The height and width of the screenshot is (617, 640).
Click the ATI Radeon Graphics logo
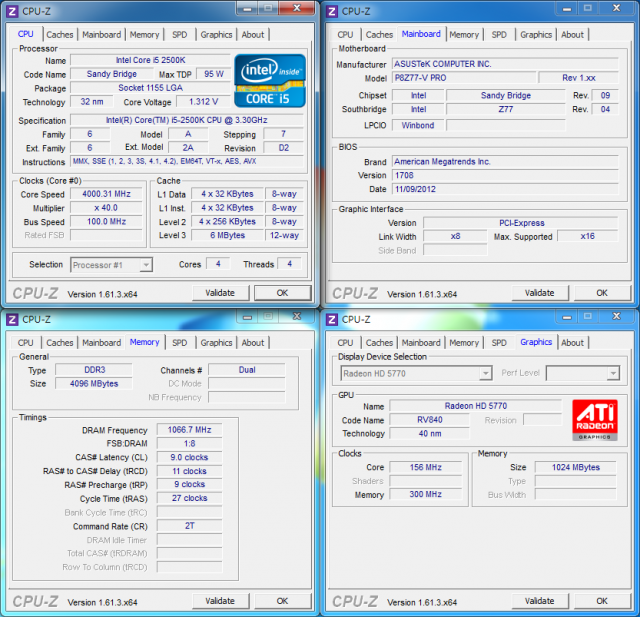(595, 419)
